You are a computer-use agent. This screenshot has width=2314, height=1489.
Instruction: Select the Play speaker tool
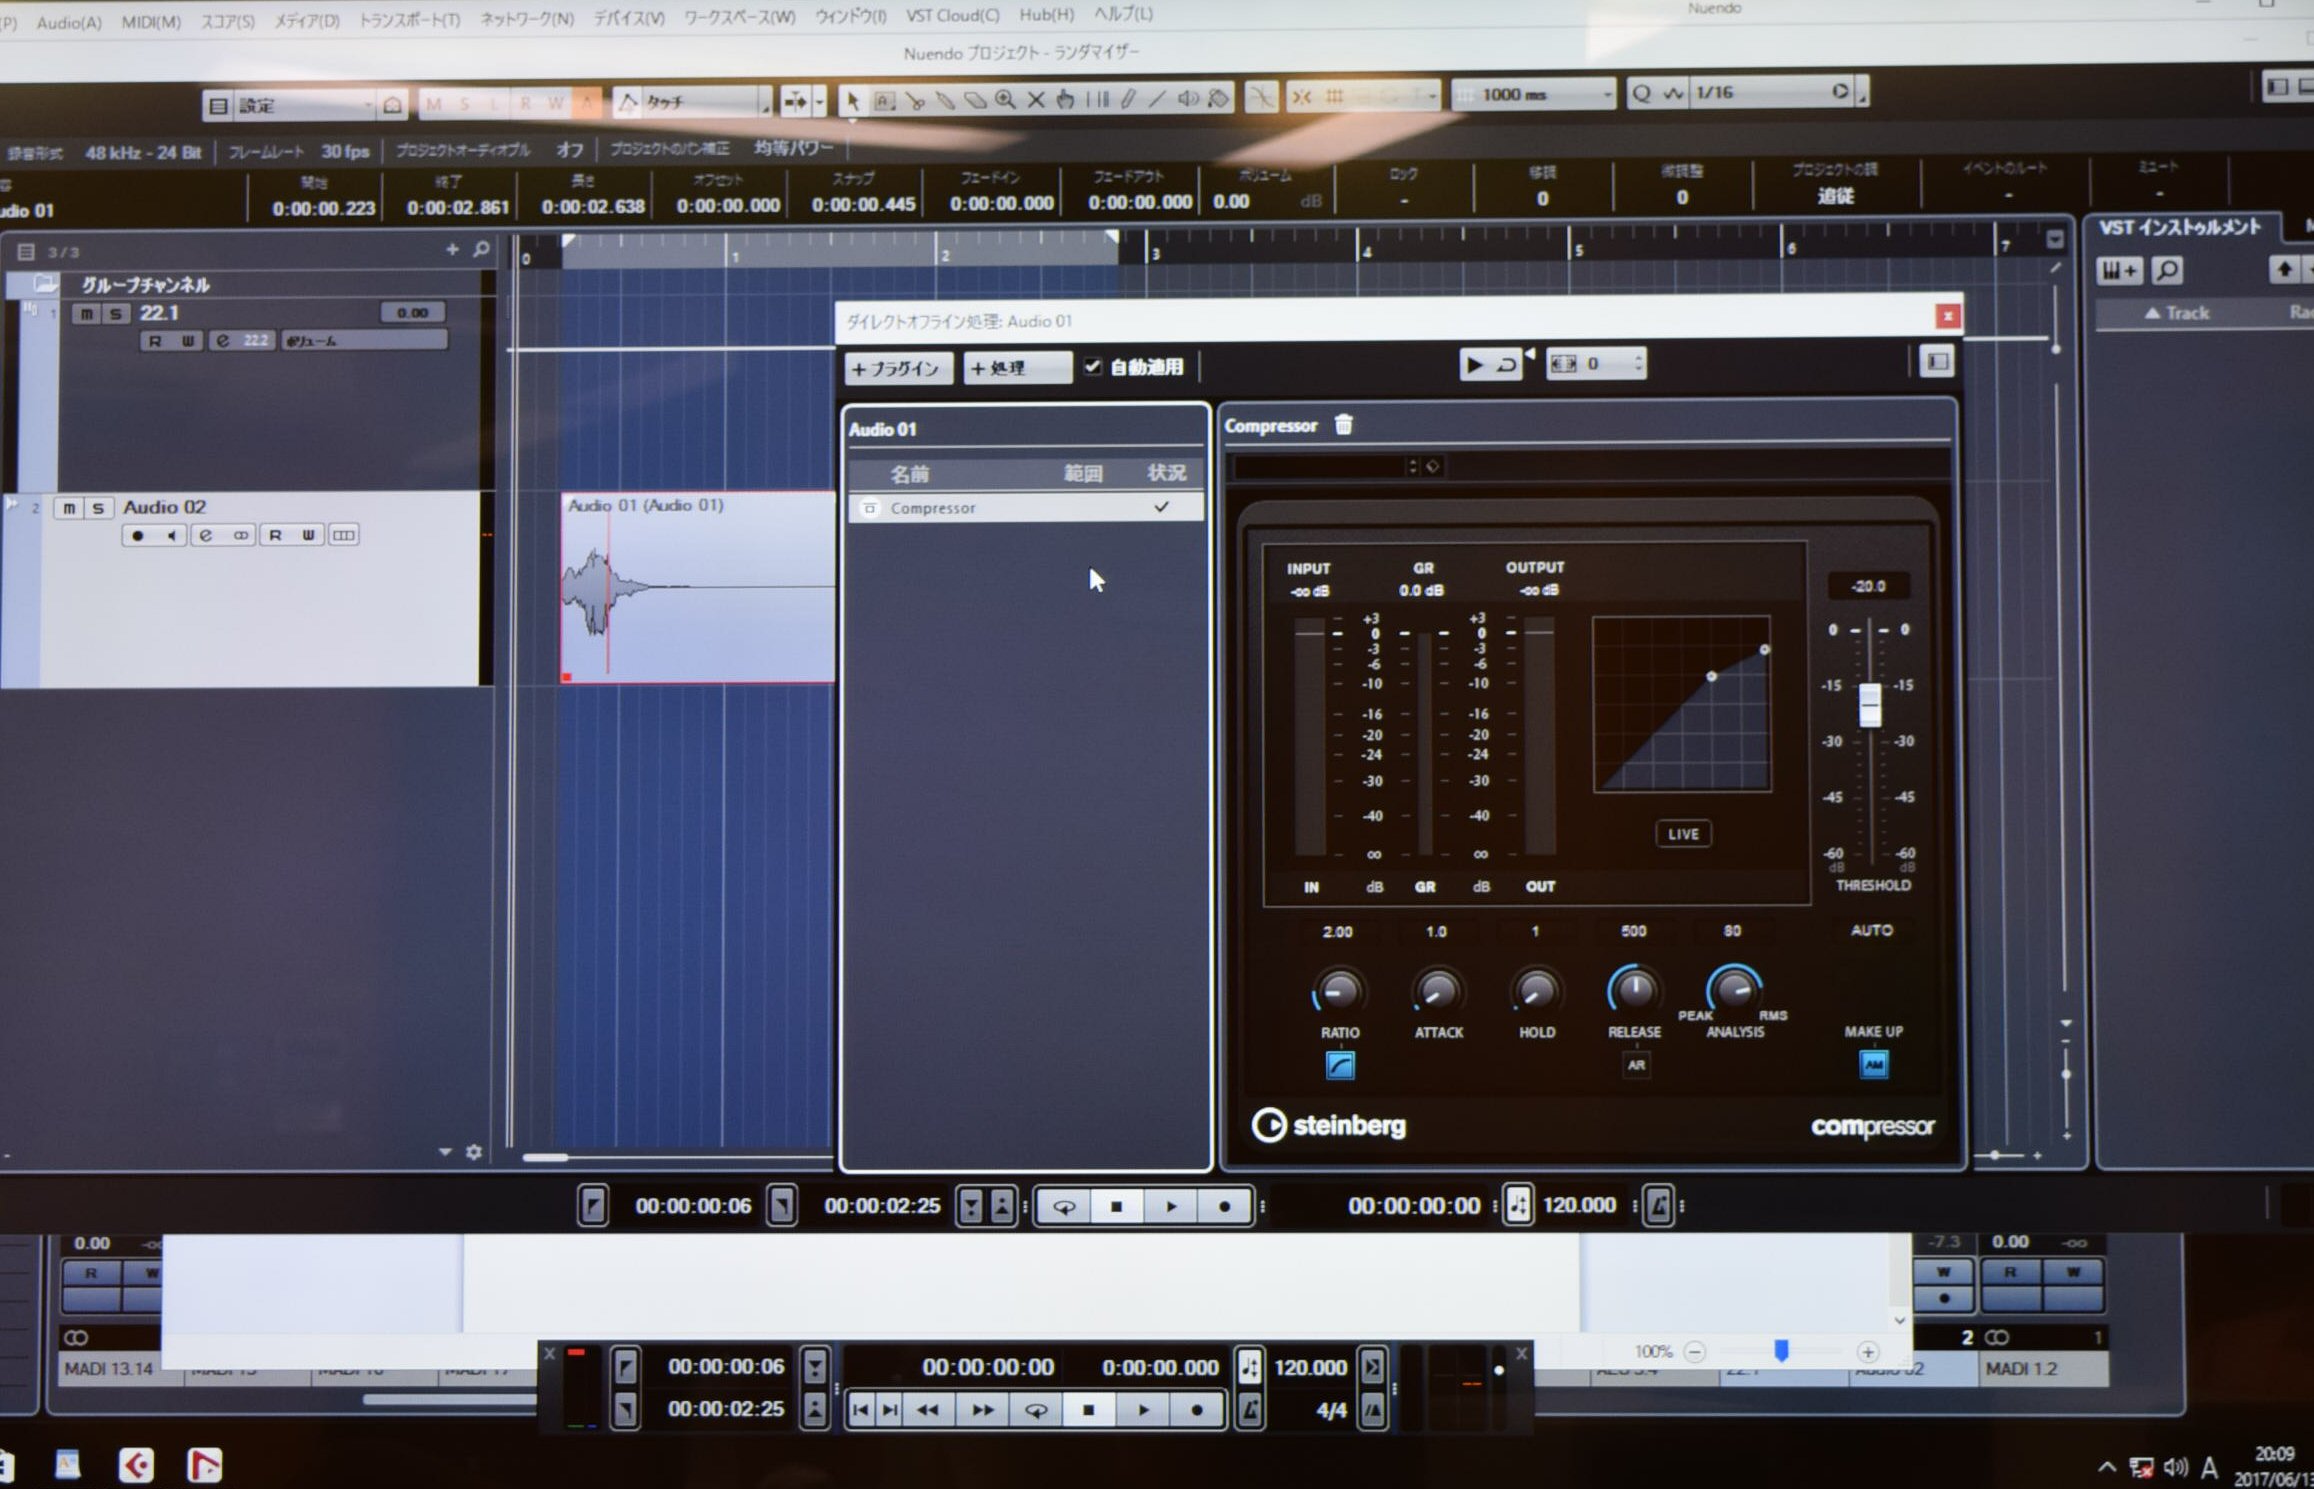(1188, 98)
